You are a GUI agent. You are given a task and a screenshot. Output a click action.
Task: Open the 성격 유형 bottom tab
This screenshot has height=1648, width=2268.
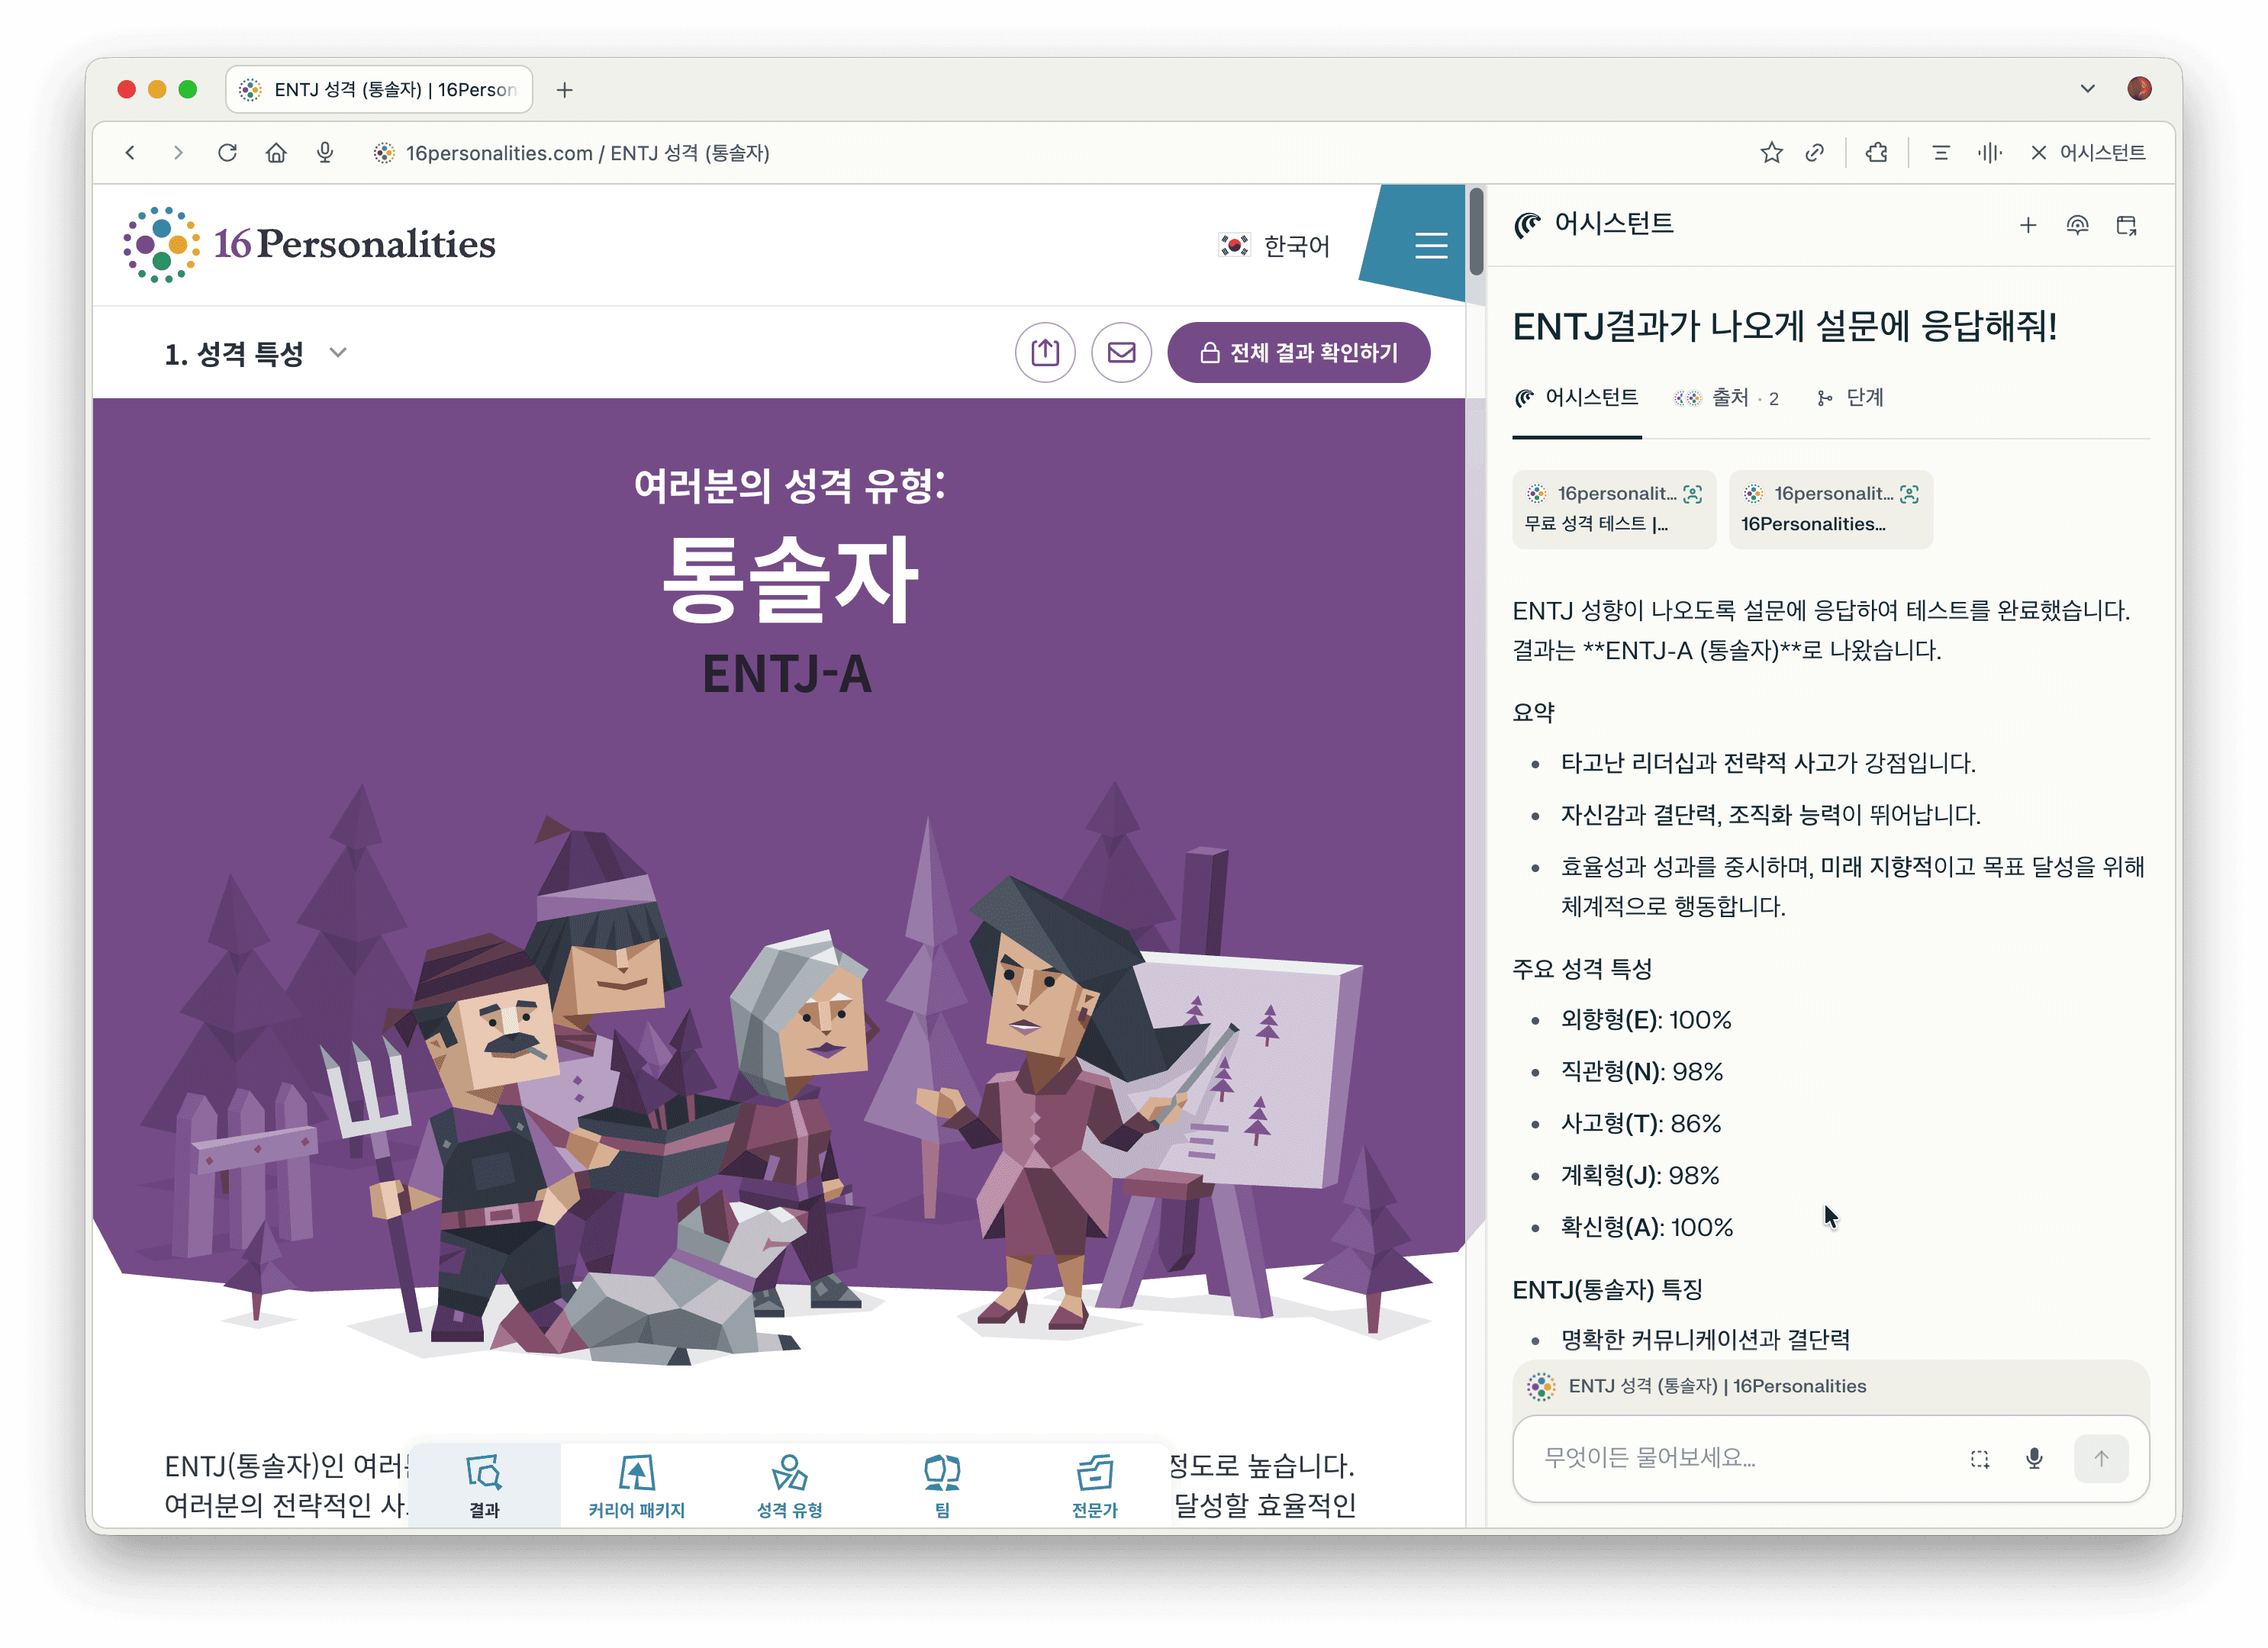coord(790,1486)
